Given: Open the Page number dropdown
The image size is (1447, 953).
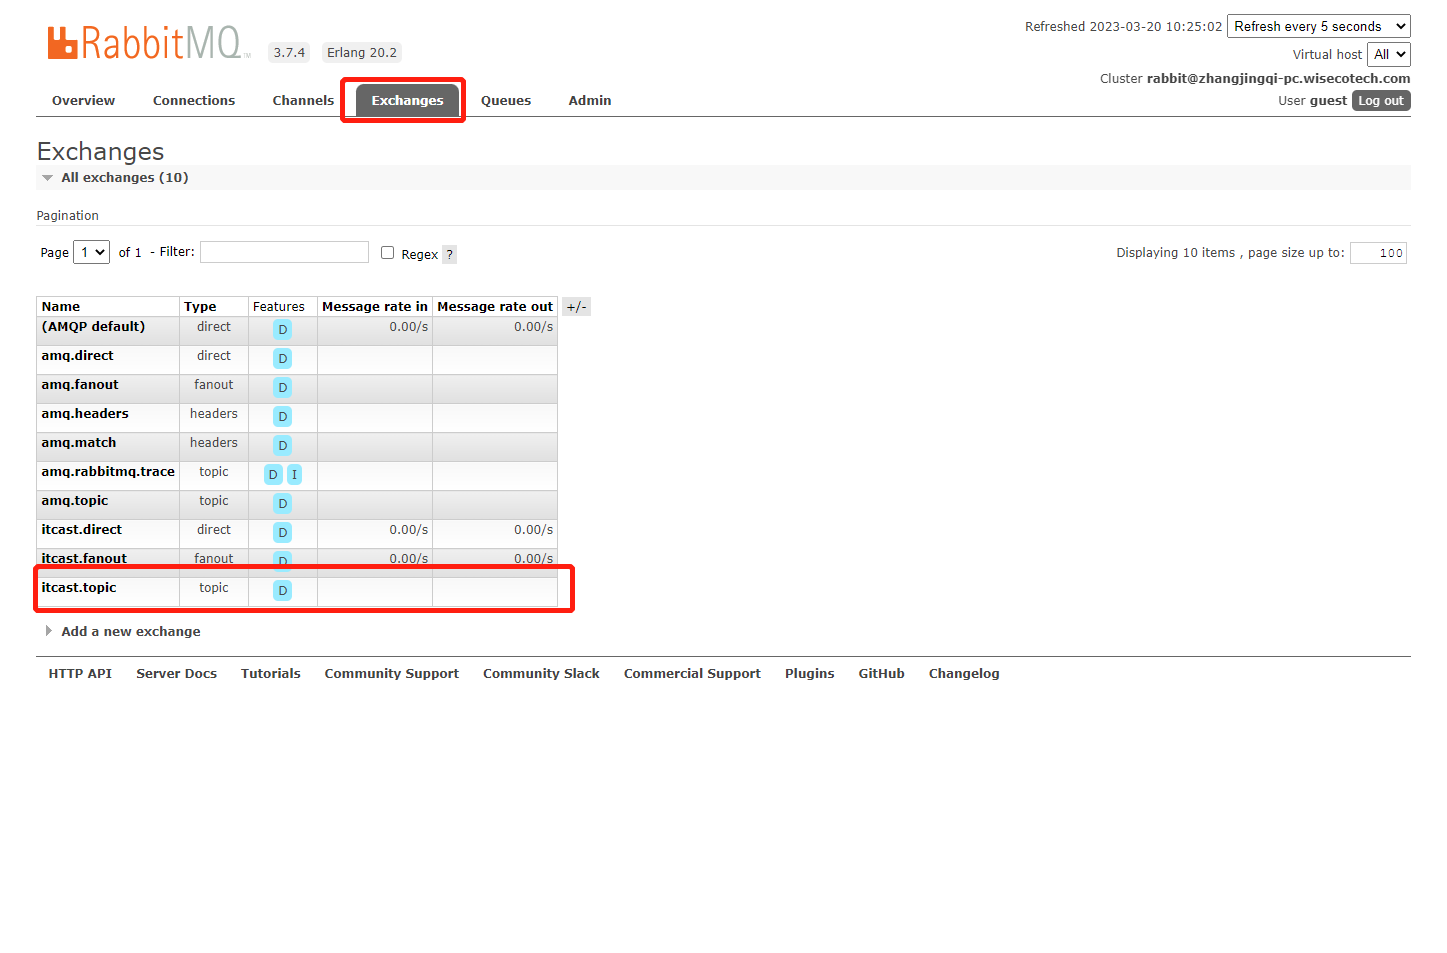Looking at the screenshot, I should click(x=91, y=252).
